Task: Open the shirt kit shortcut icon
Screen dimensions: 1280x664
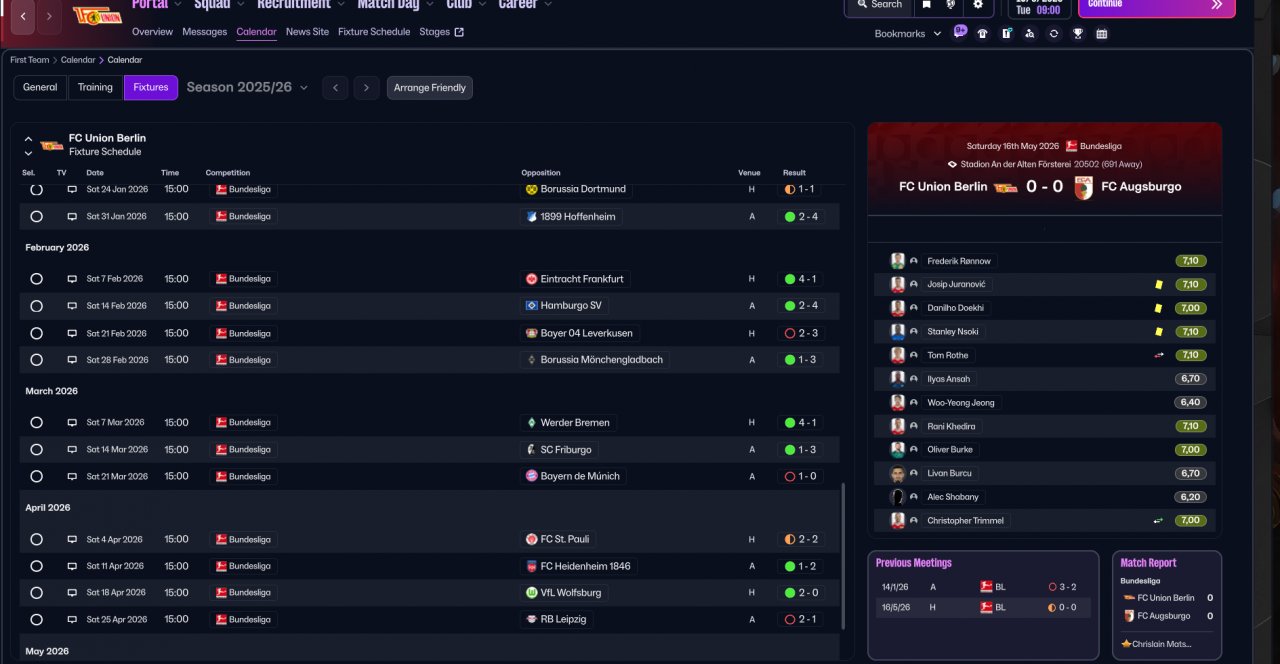Action: (982, 33)
